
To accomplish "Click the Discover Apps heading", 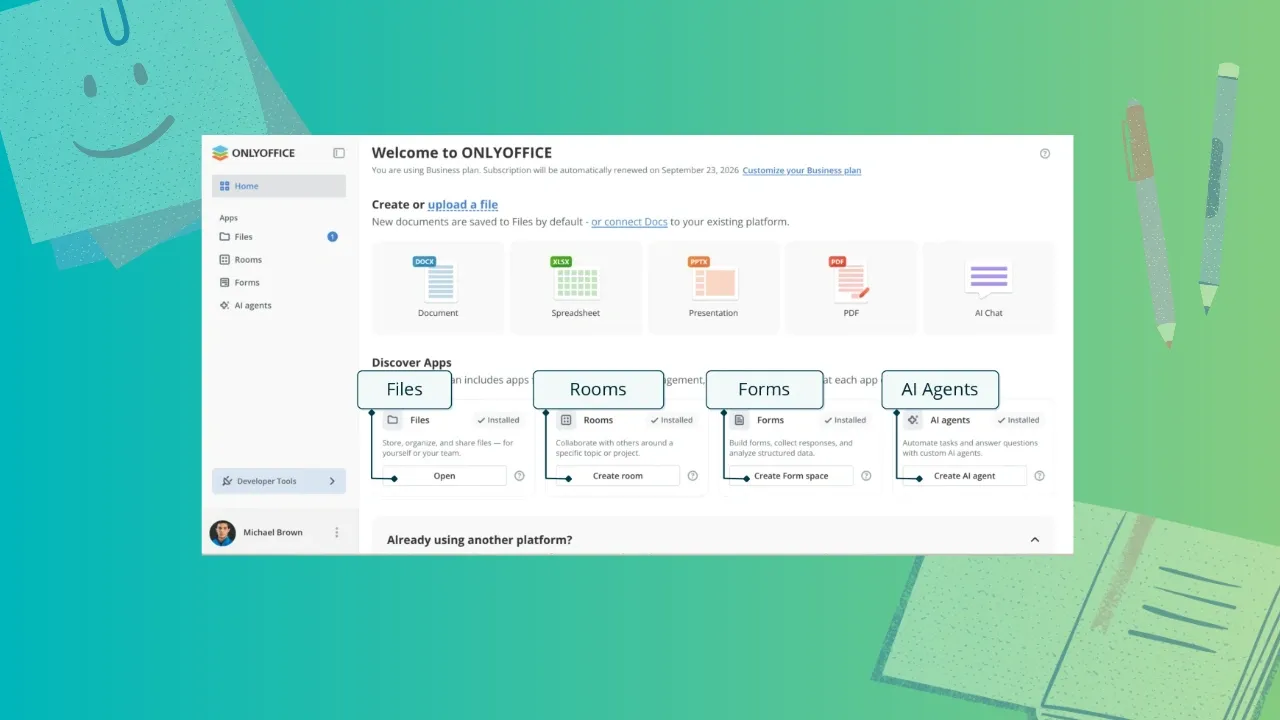I will pos(412,363).
